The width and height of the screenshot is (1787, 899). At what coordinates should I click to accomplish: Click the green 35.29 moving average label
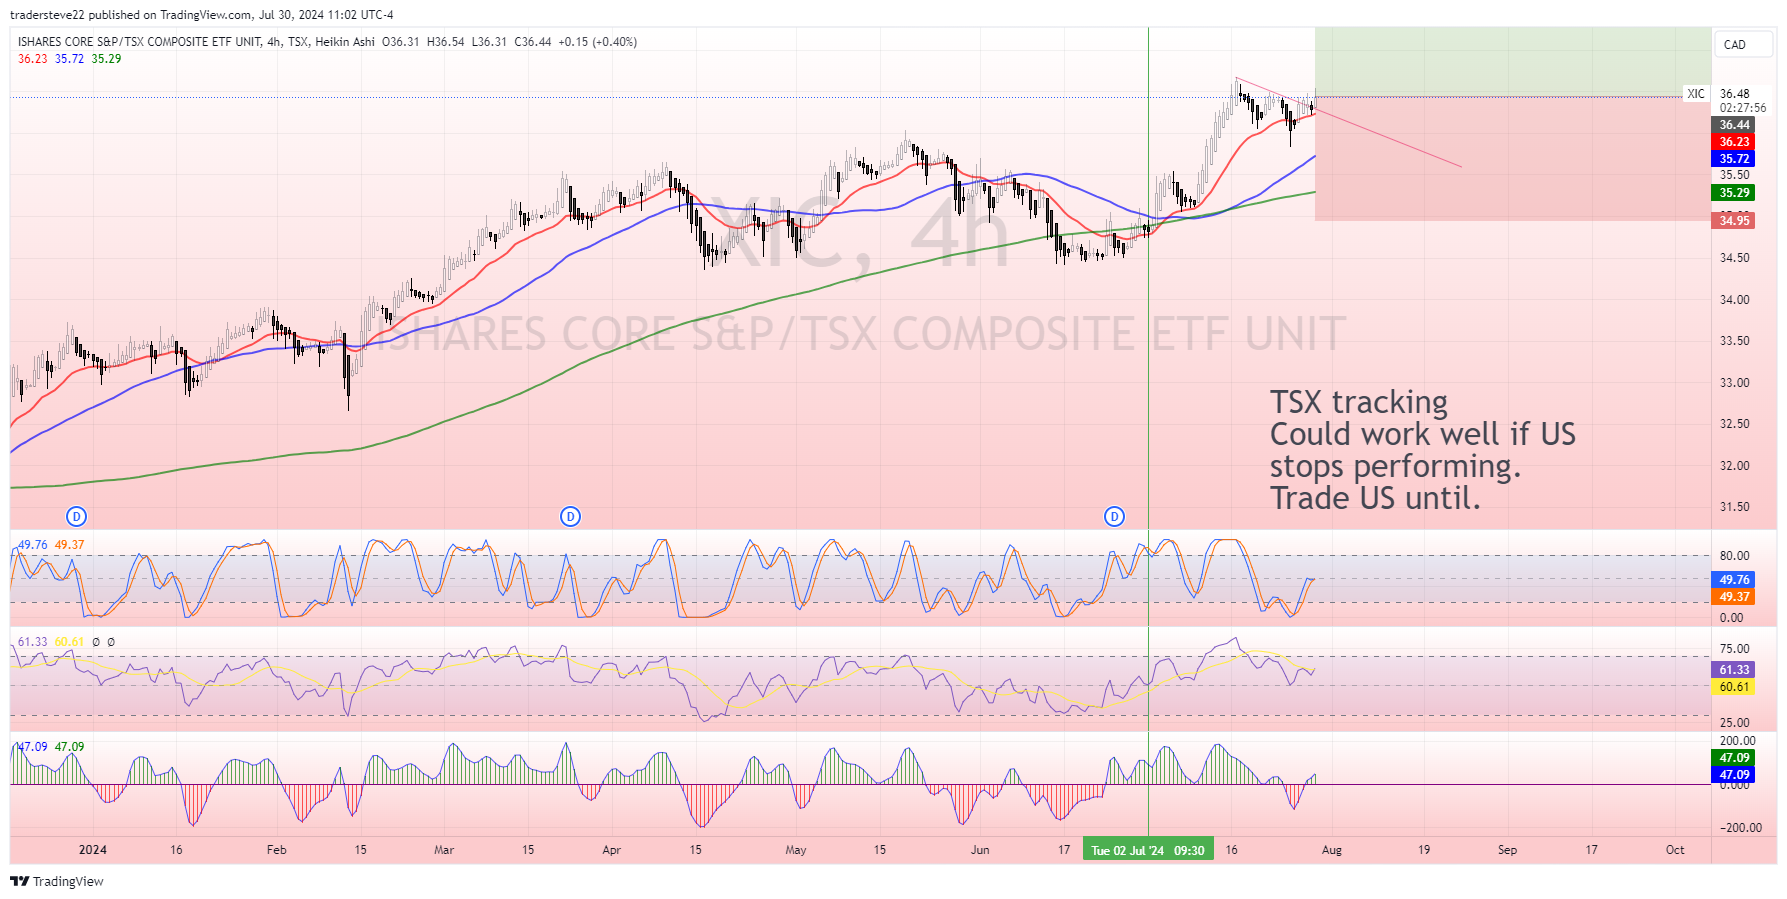tap(1734, 193)
